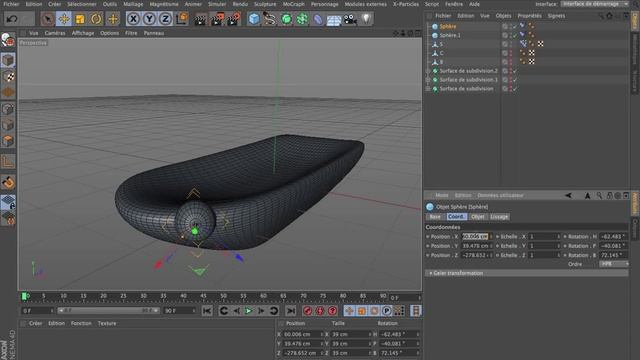Open the viewport Affichage menu
Image resolution: width=640 pixels, height=360 pixels.
[x=83, y=33]
